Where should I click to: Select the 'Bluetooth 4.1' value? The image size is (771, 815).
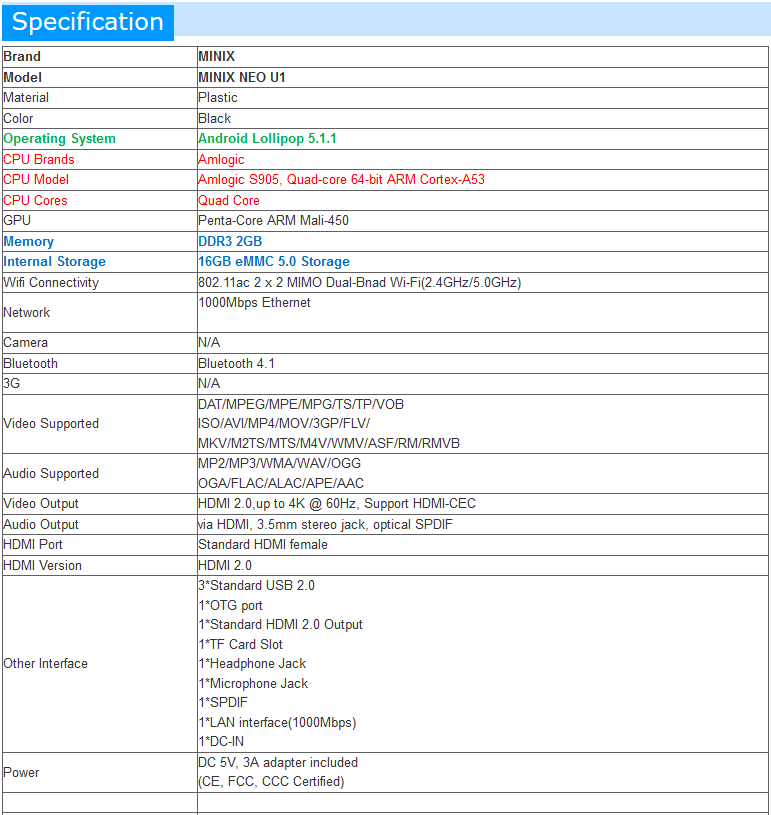(x=236, y=364)
